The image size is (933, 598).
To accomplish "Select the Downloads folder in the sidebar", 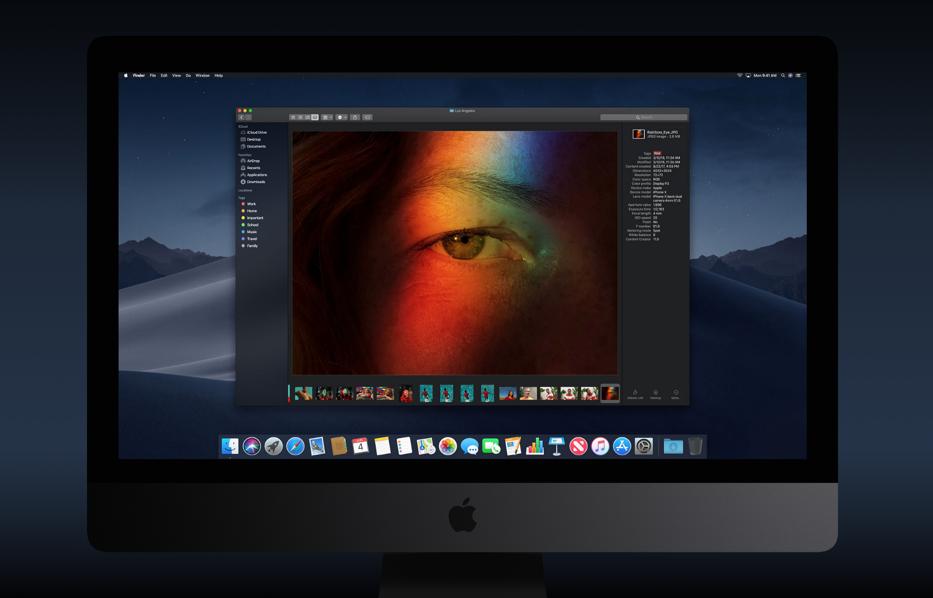I will pos(256,182).
